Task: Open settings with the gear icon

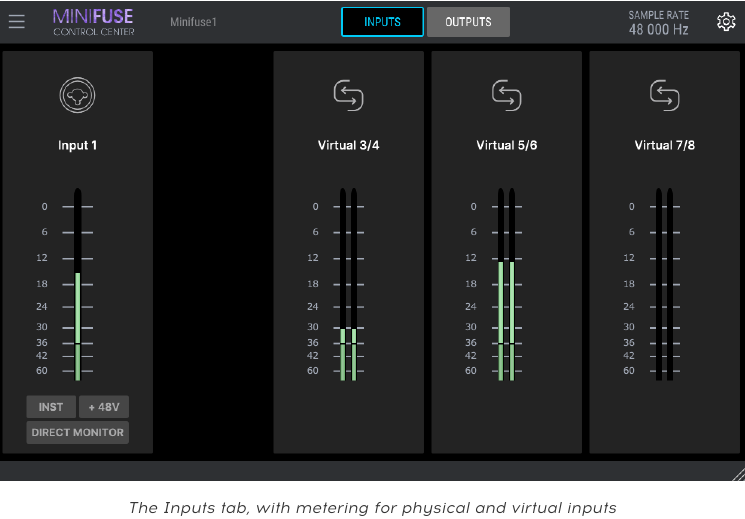Action: click(726, 22)
